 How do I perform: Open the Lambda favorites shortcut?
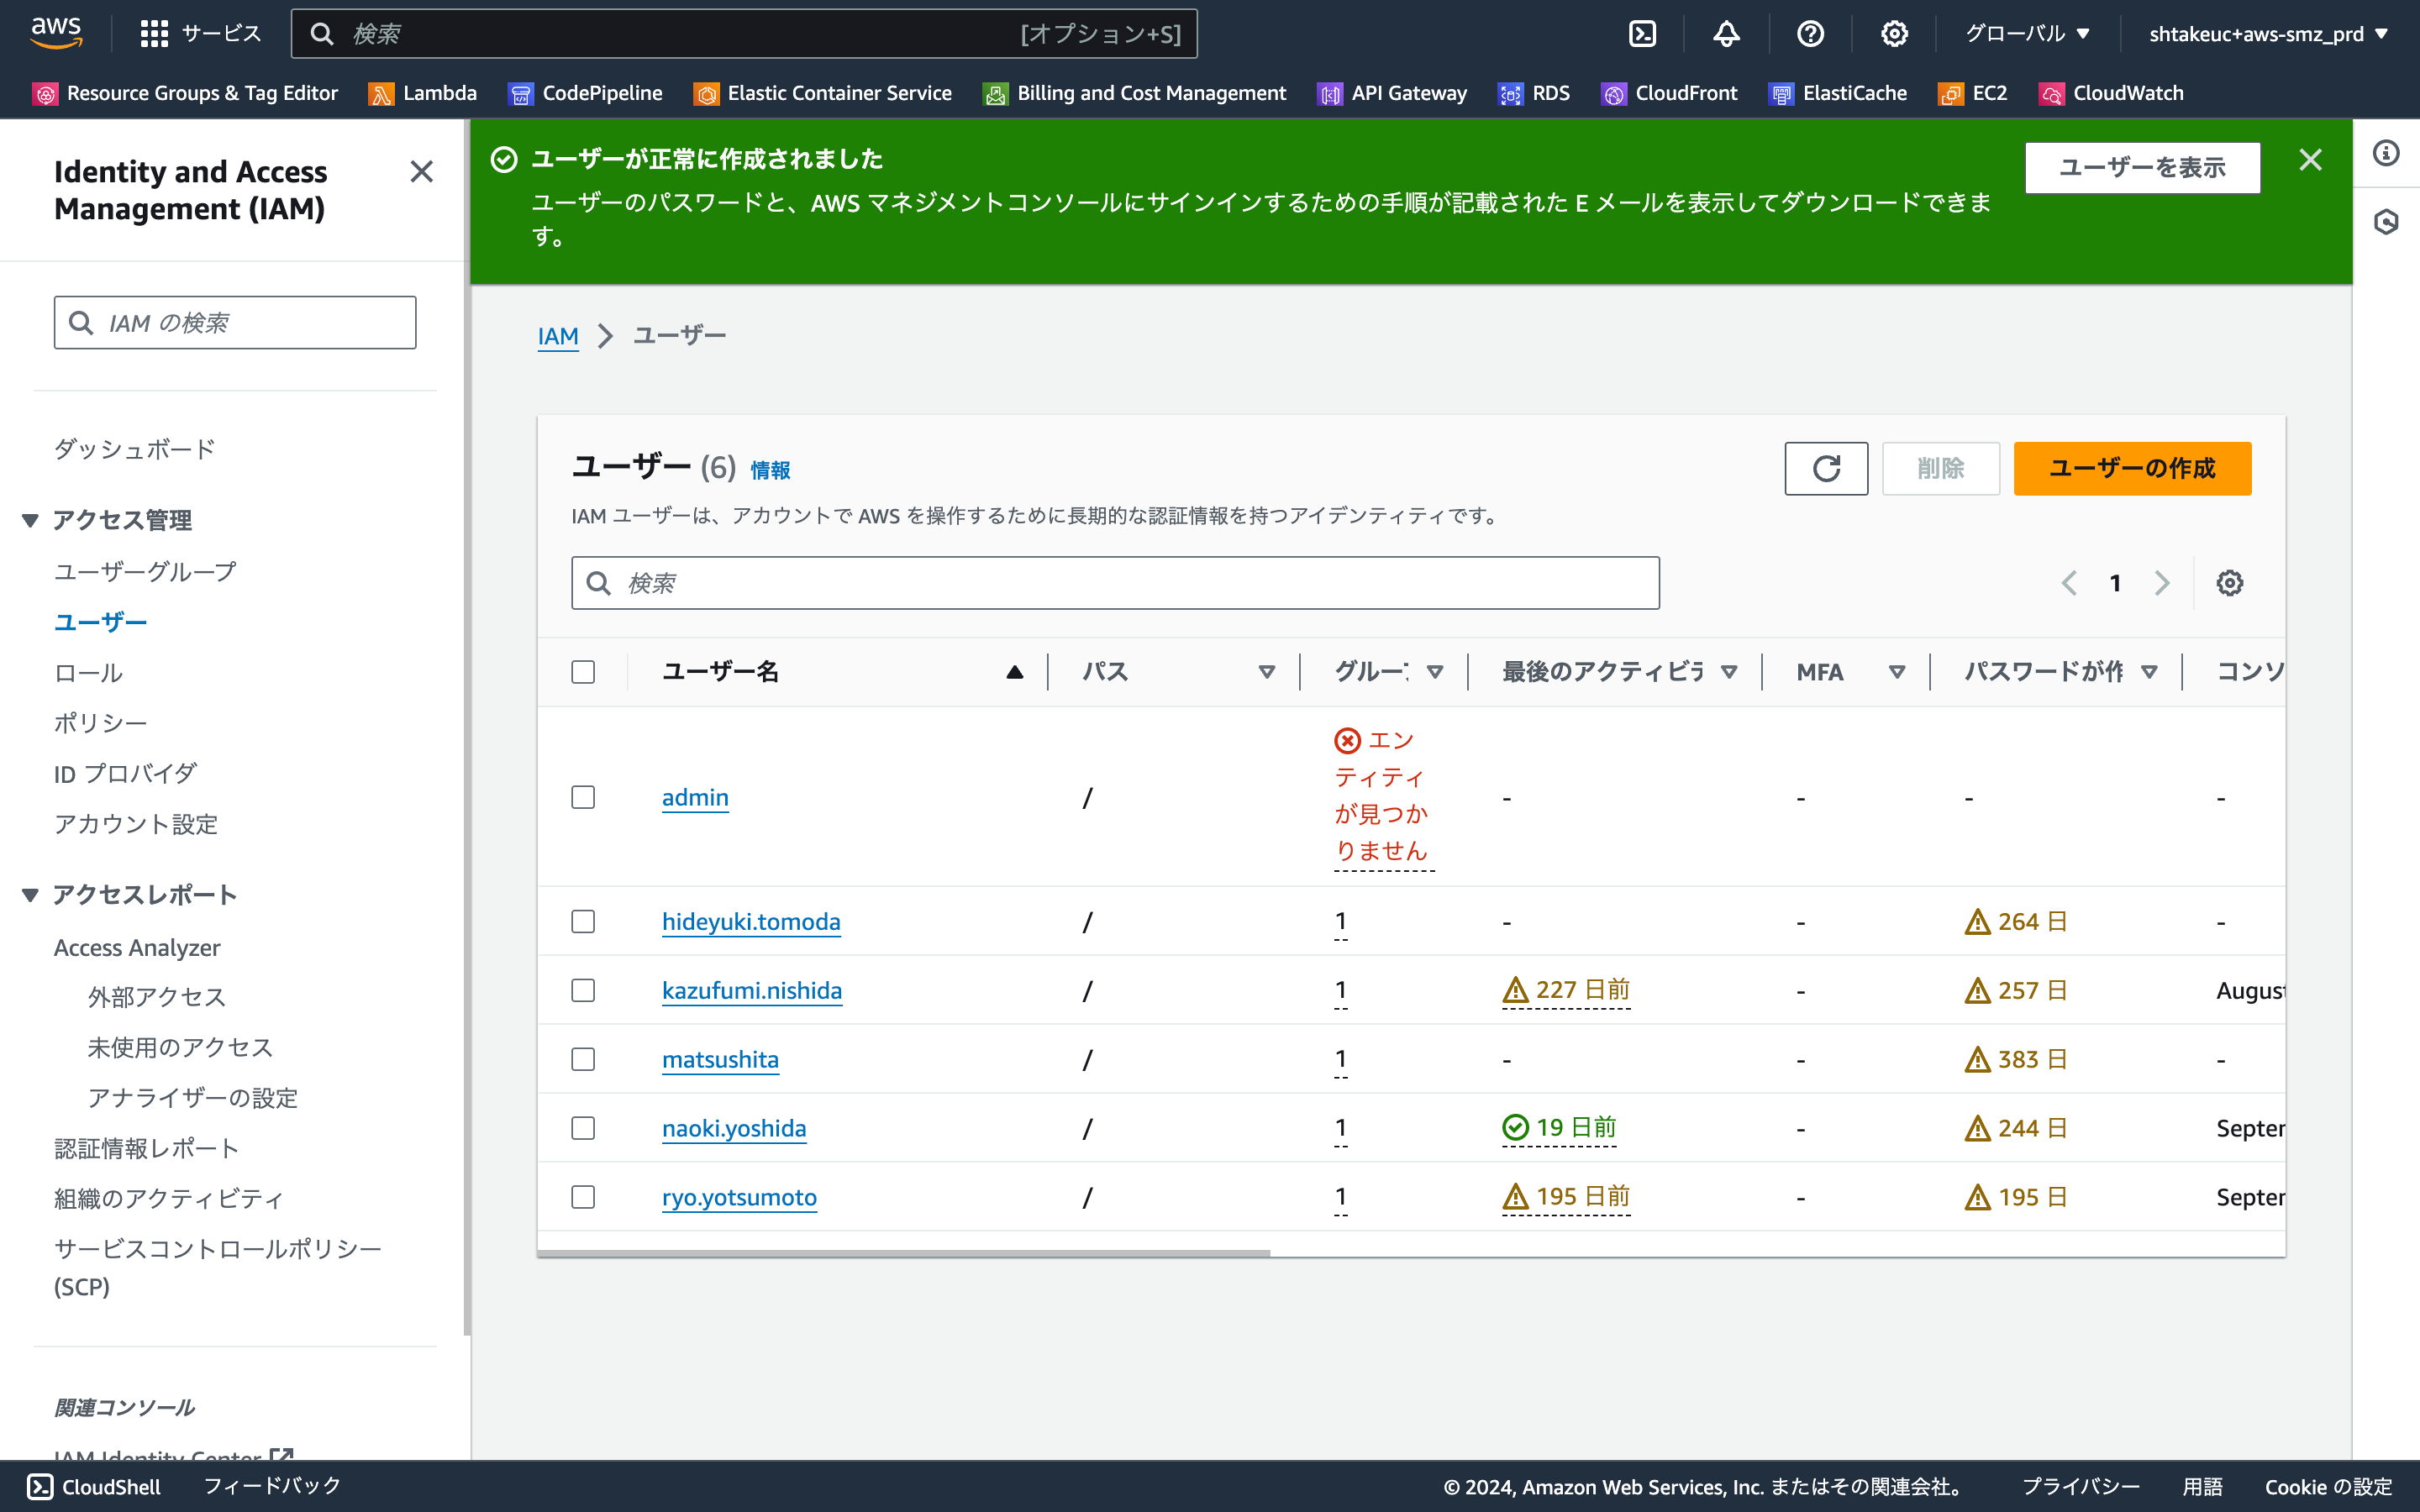(x=423, y=93)
